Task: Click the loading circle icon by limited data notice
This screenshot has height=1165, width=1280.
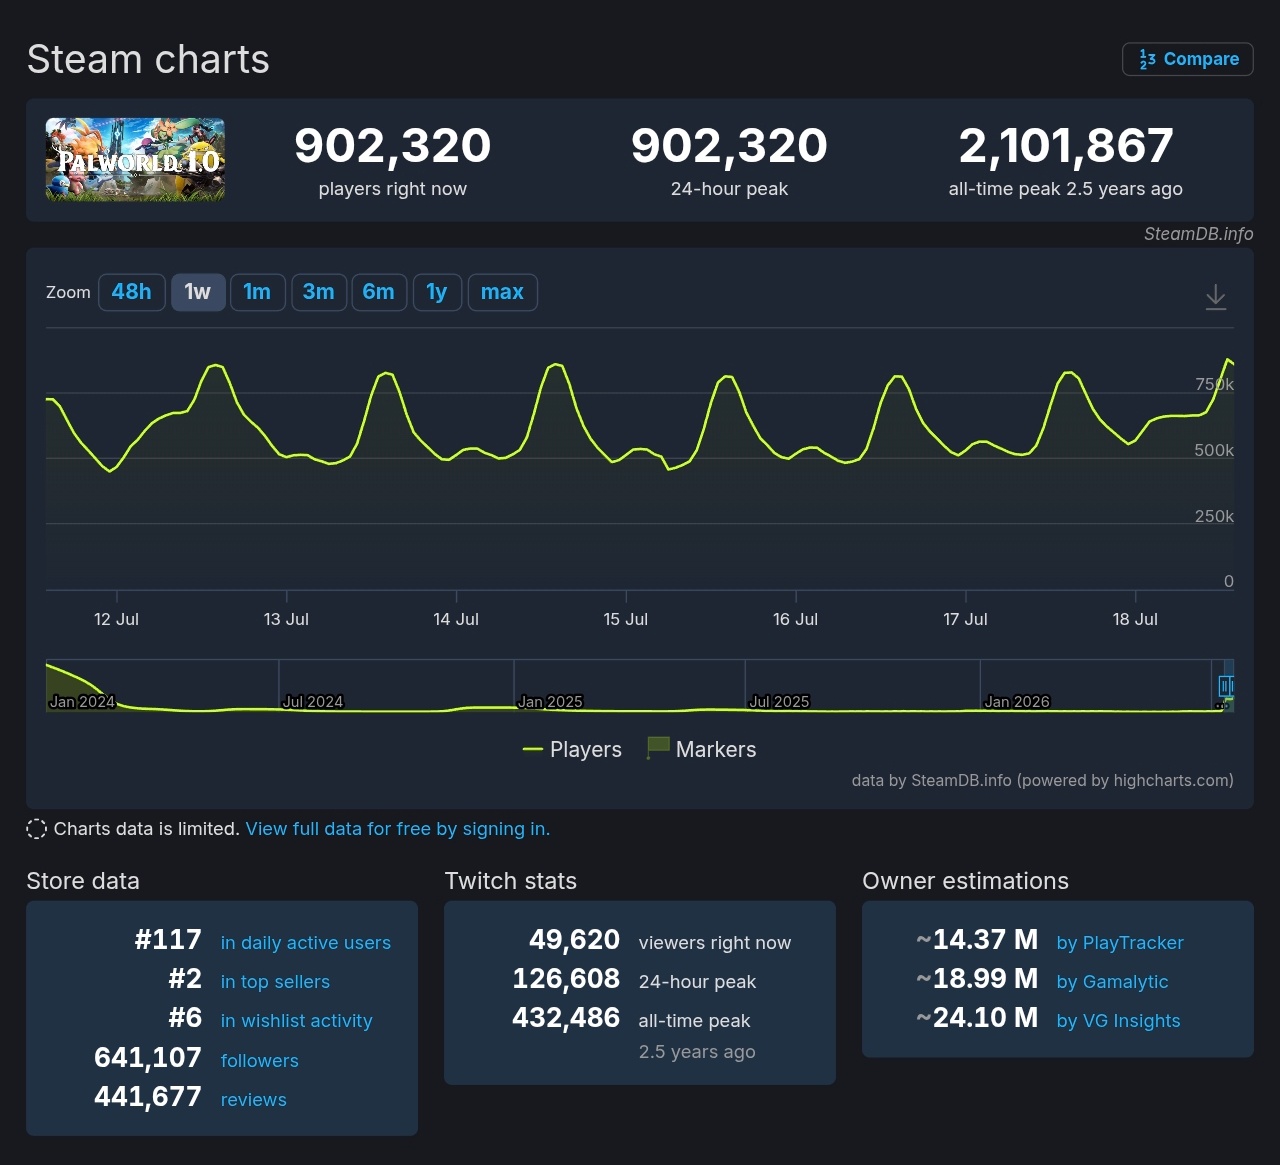Action: tap(36, 829)
